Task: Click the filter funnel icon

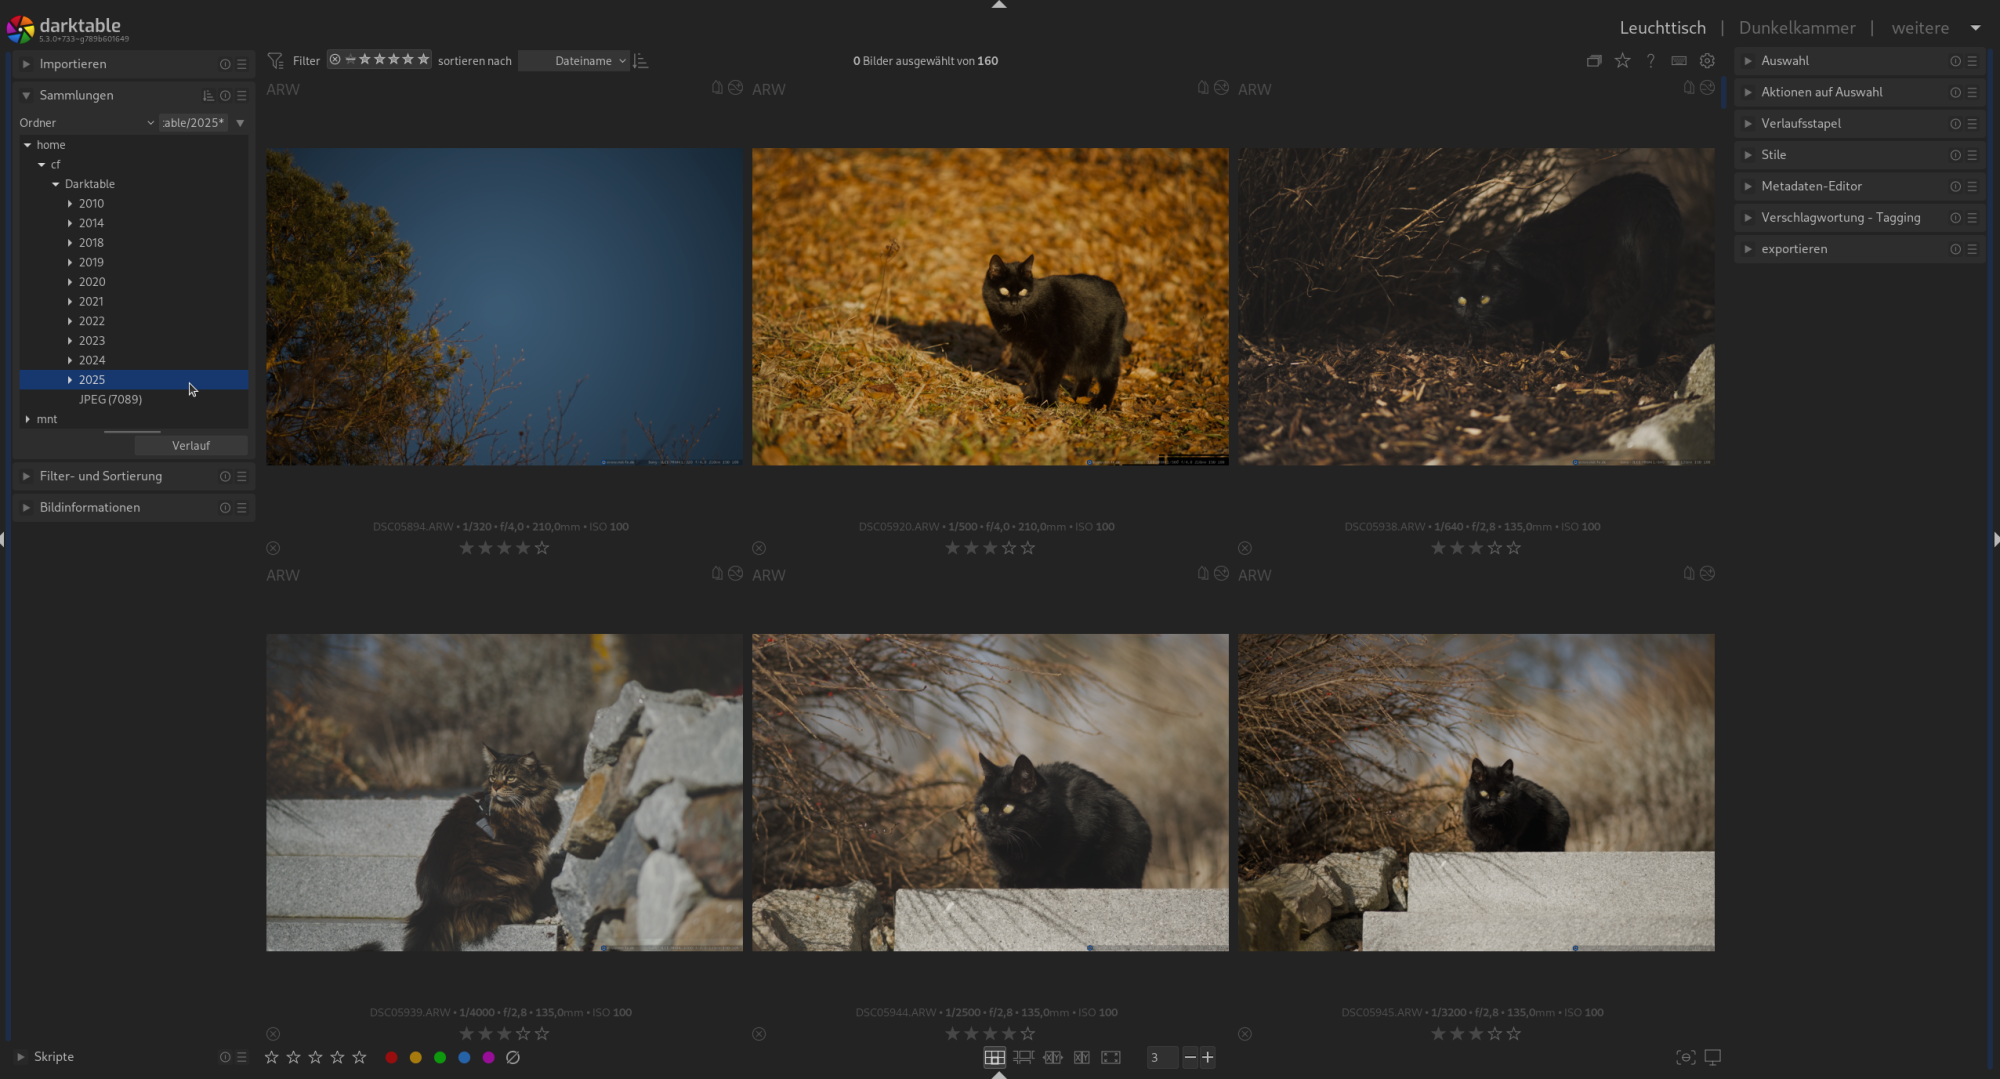Action: (x=276, y=61)
